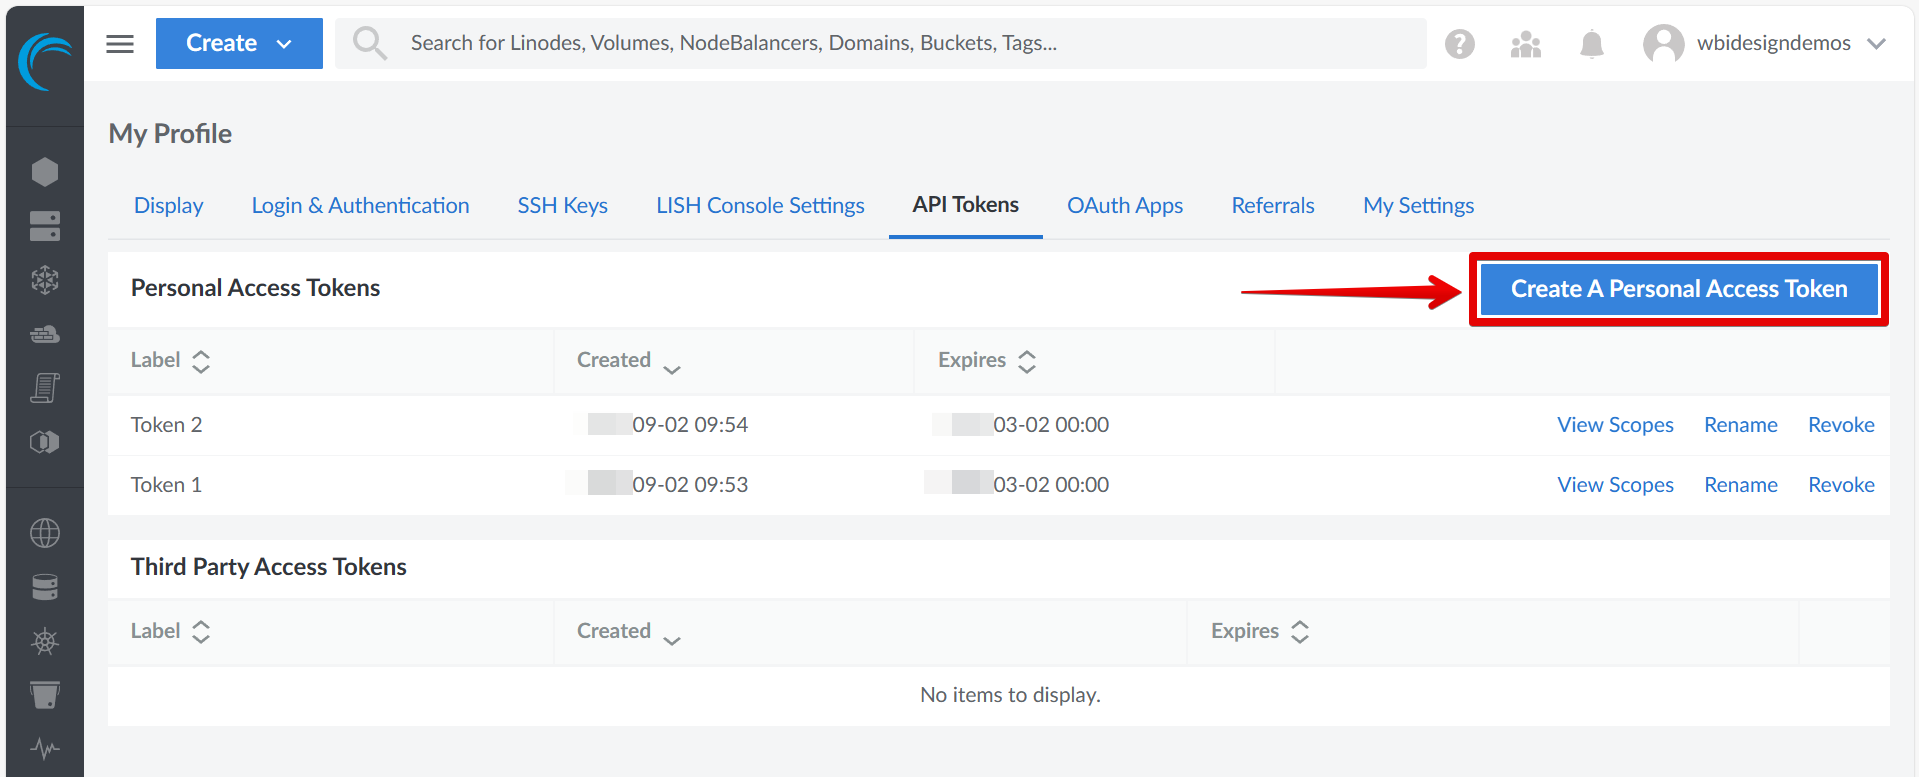Expand the wbidesigndemos account menu chevron
The width and height of the screenshot is (1919, 777).
pos(1876,44)
